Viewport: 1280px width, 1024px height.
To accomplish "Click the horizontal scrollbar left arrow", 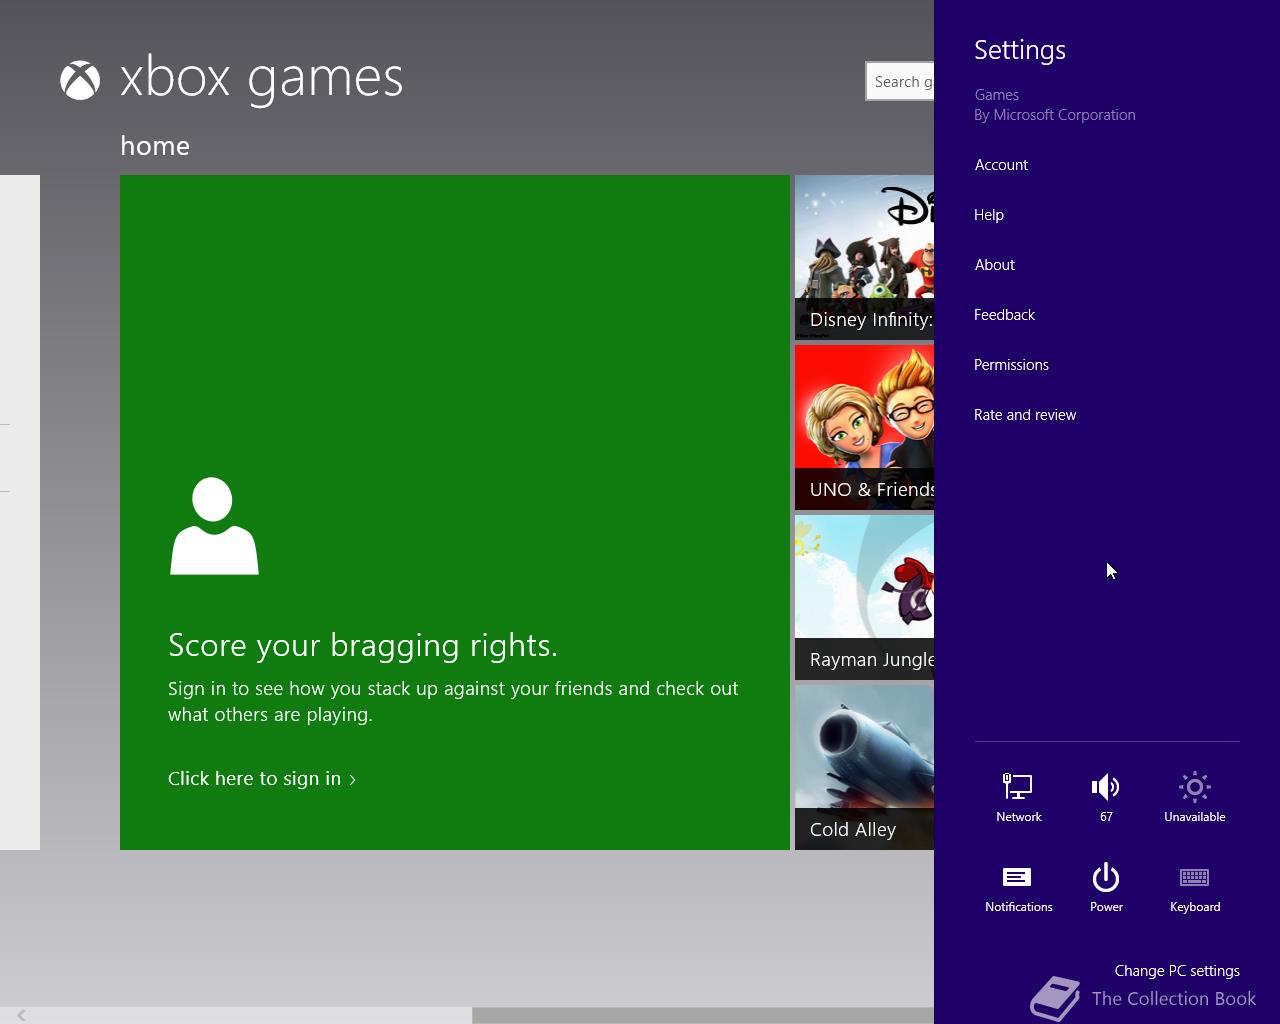I will [x=21, y=1015].
